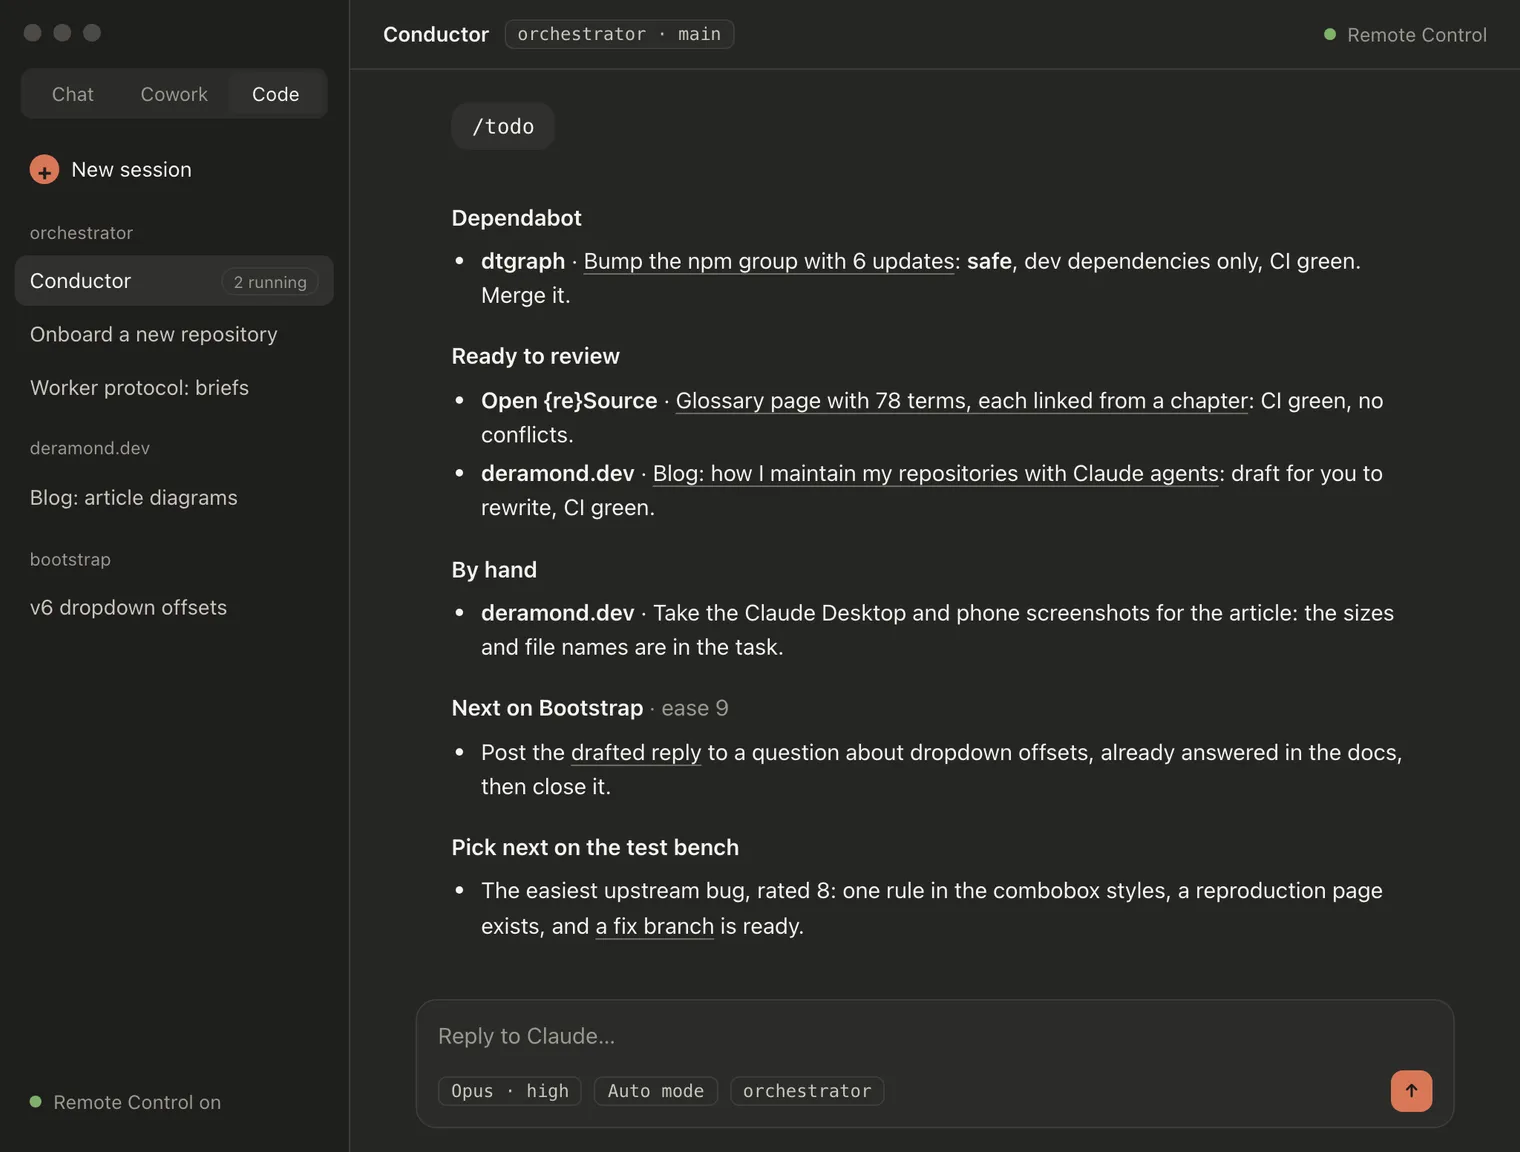Image resolution: width=1520 pixels, height=1152 pixels.
Task: Send the reply with the orange arrow button
Action: click(1411, 1091)
